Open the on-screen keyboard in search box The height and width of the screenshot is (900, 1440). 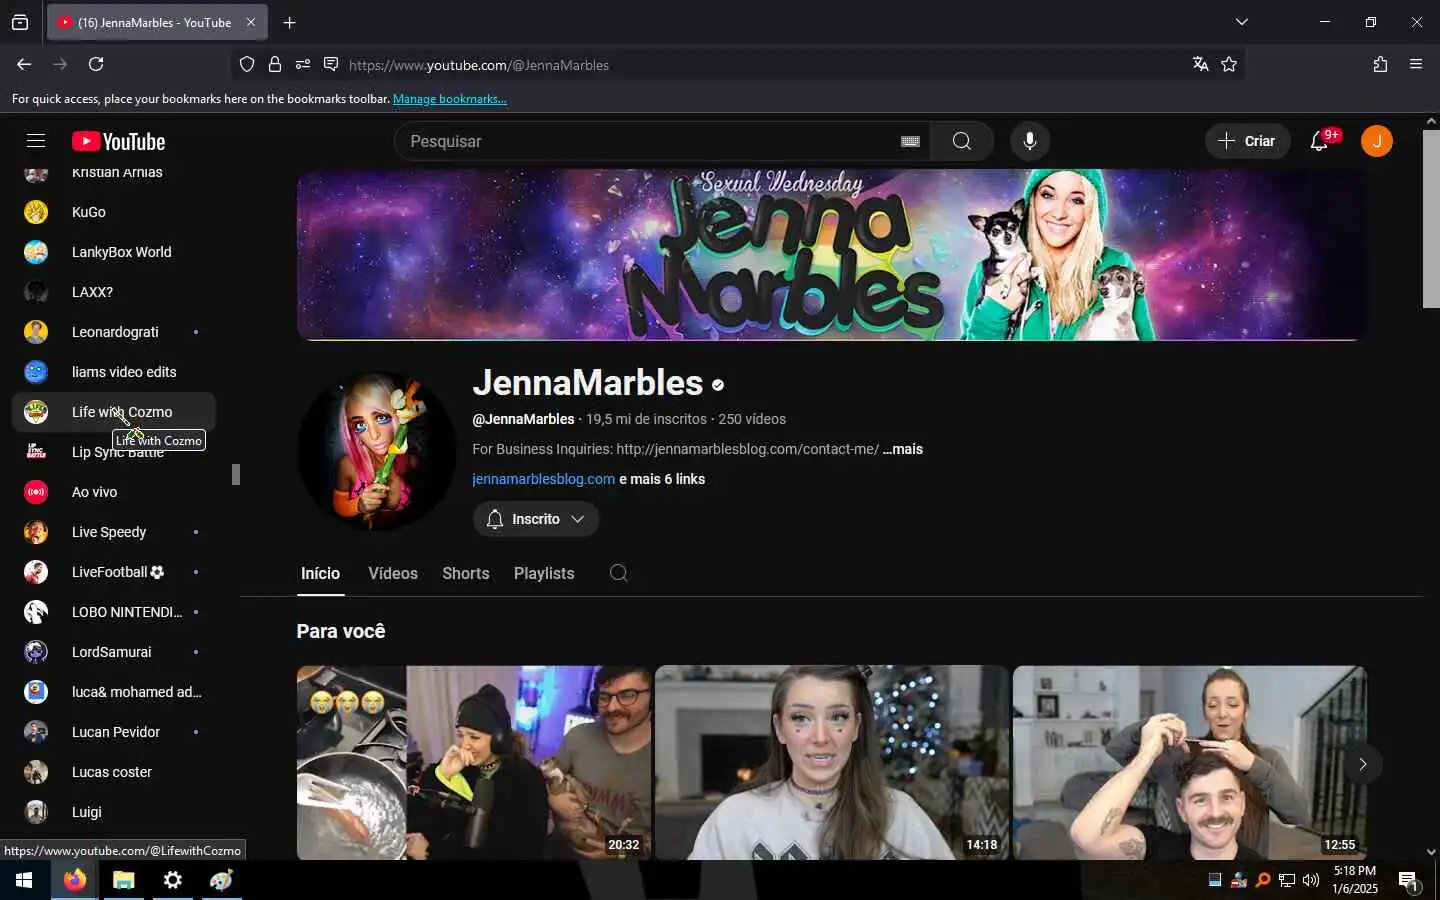[910, 141]
